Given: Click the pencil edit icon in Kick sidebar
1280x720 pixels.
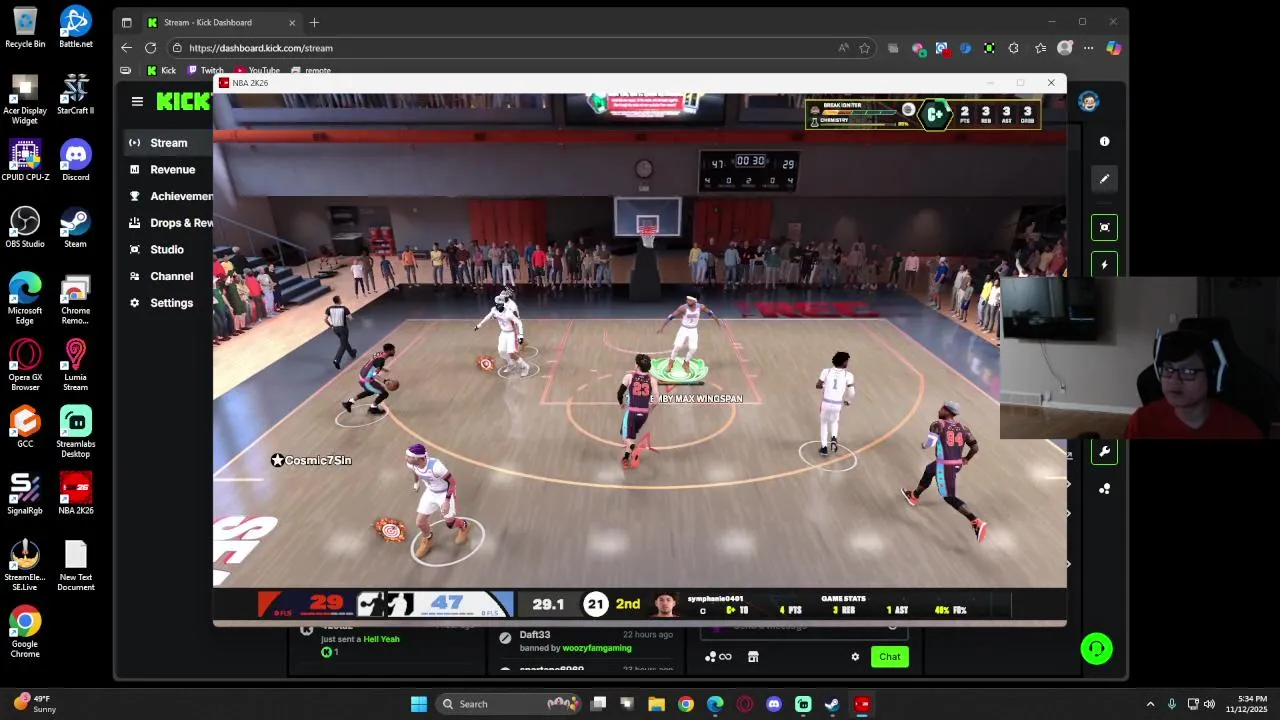Looking at the screenshot, I should (1104, 179).
